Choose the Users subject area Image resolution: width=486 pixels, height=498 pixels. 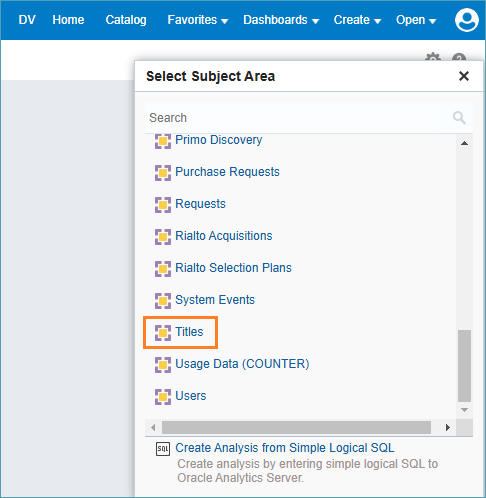[191, 396]
